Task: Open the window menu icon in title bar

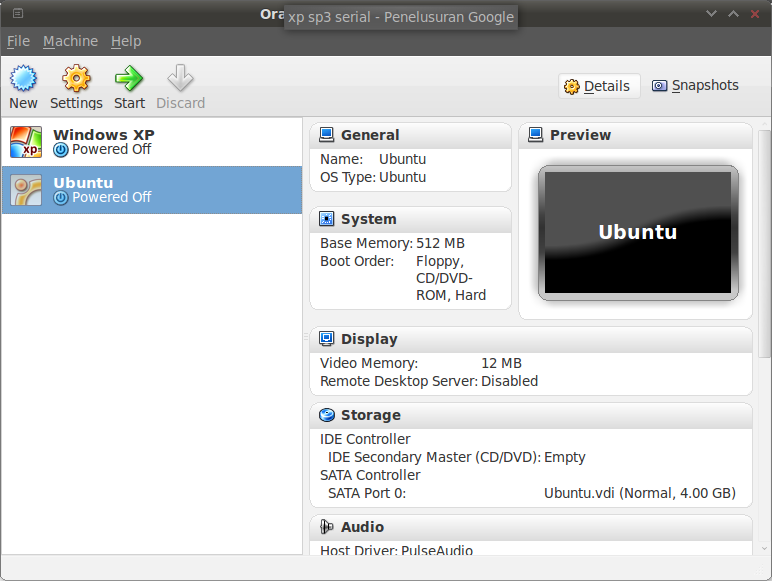Action: click(18, 13)
